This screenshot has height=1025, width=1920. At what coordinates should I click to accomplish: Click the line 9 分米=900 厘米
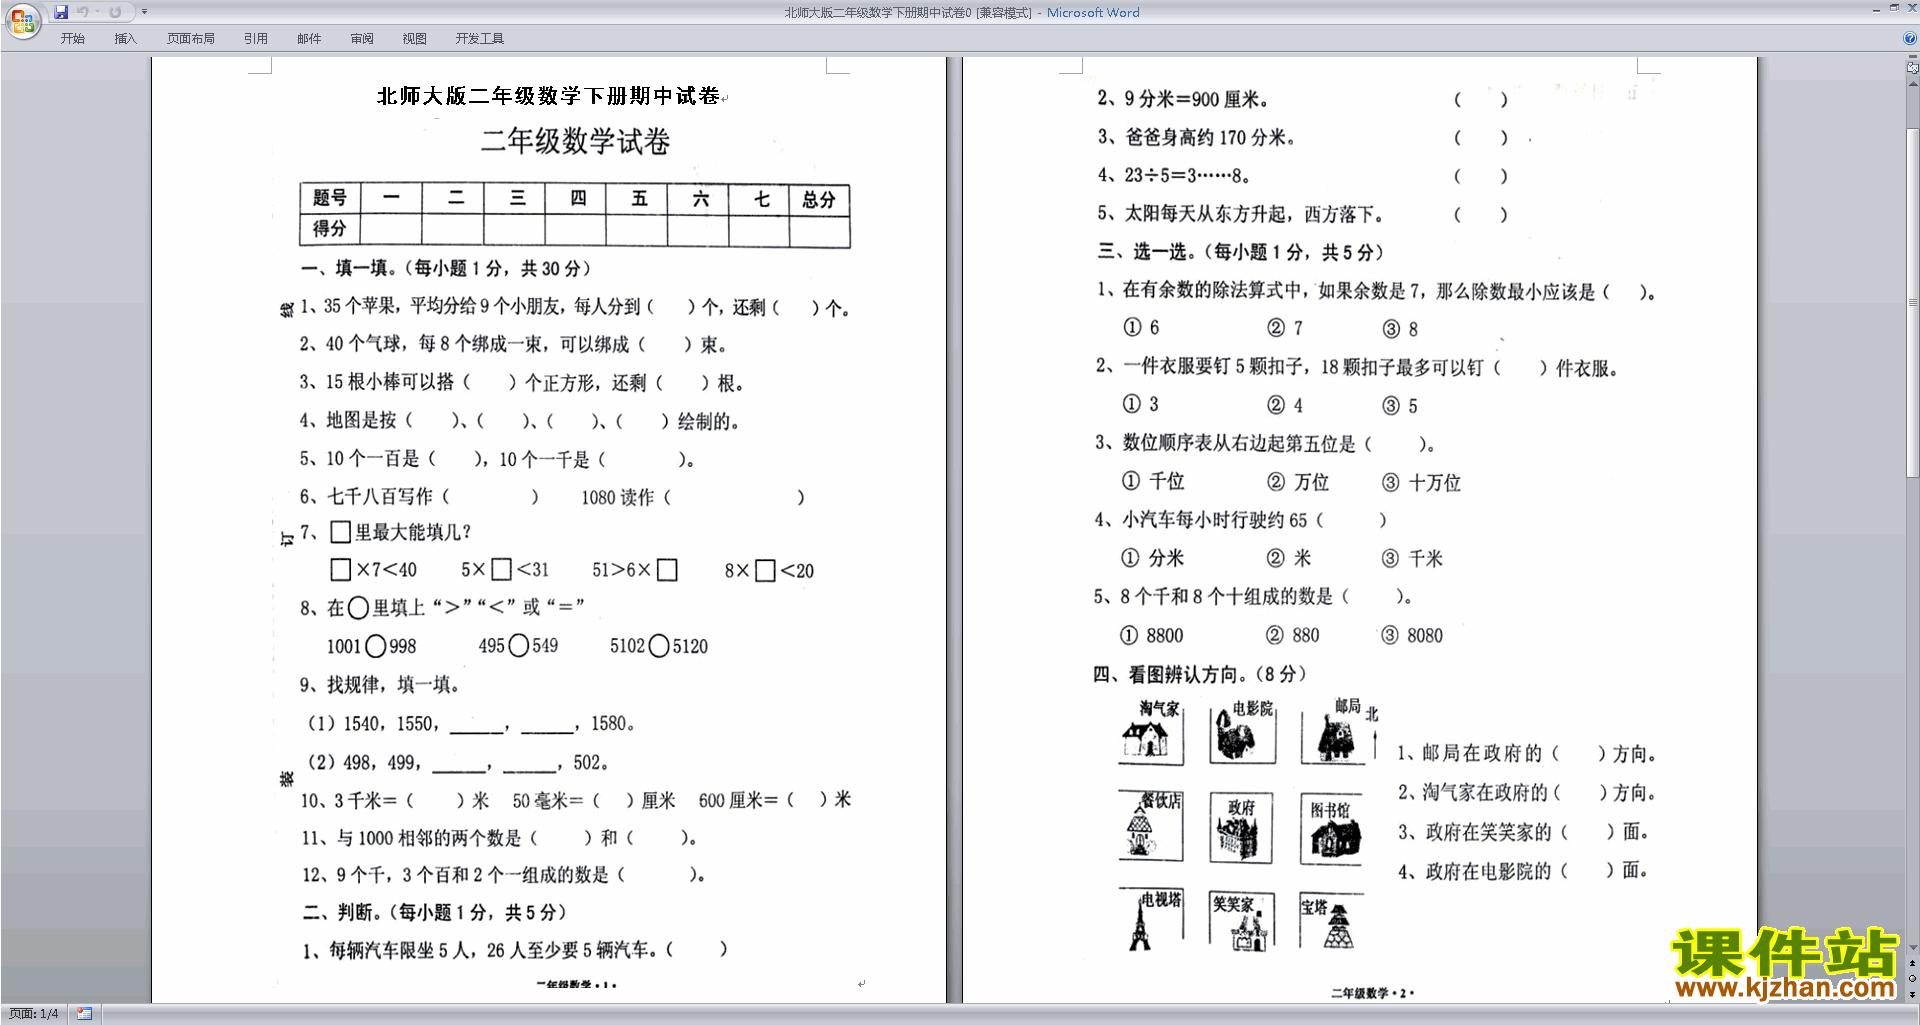[x=1183, y=99]
